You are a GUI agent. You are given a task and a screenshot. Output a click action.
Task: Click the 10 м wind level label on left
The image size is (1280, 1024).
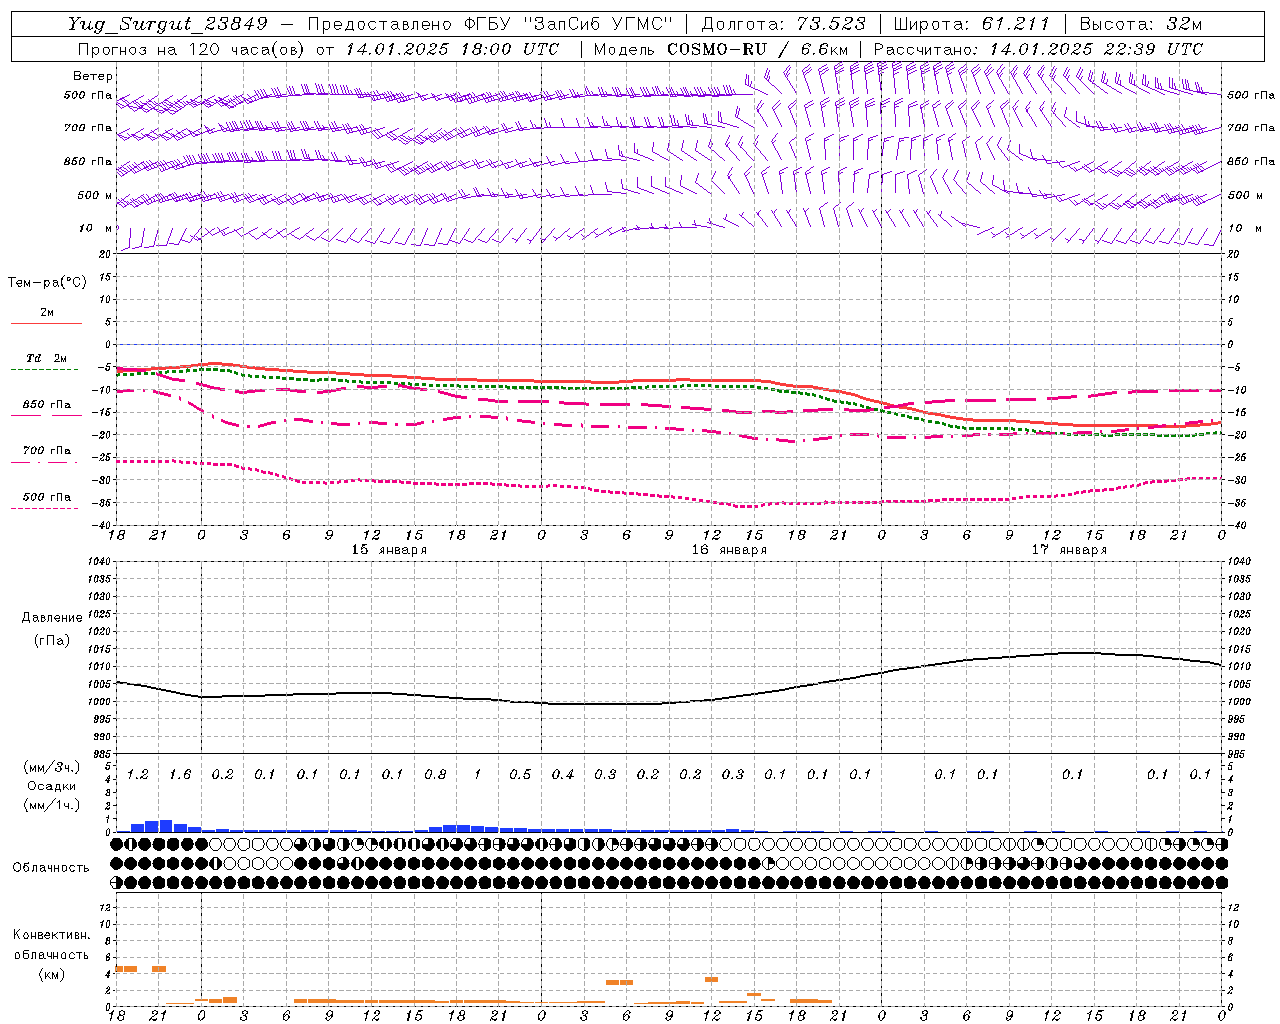(x=96, y=229)
